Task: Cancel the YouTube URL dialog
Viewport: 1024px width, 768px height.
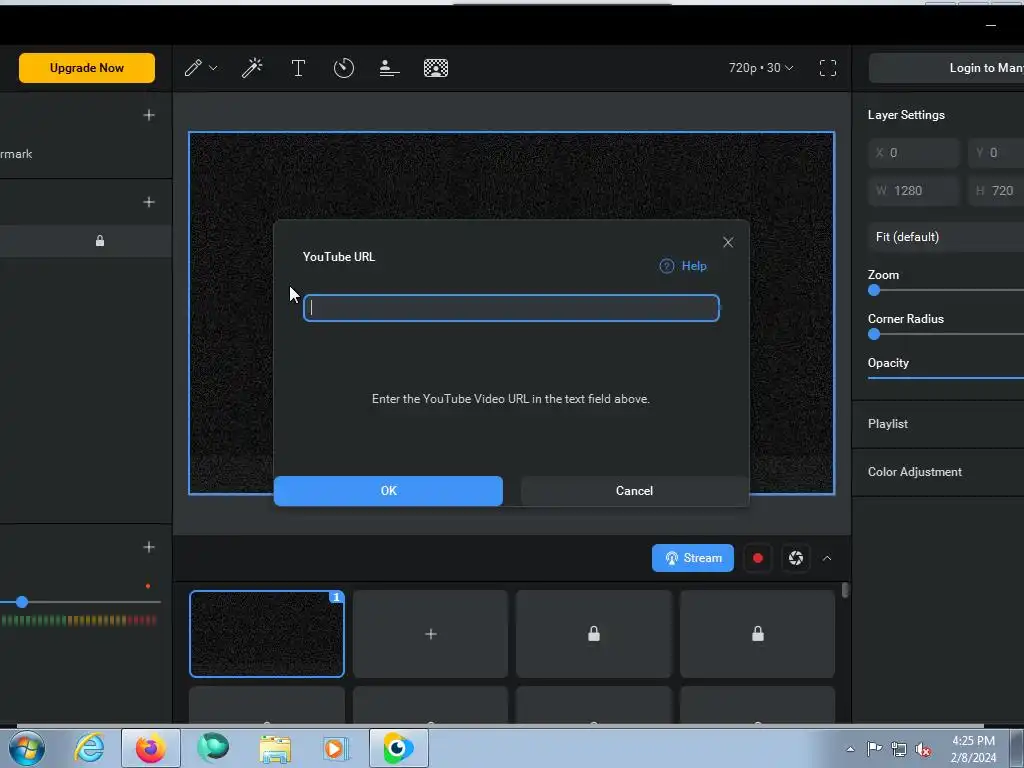Action: tap(634, 490)
